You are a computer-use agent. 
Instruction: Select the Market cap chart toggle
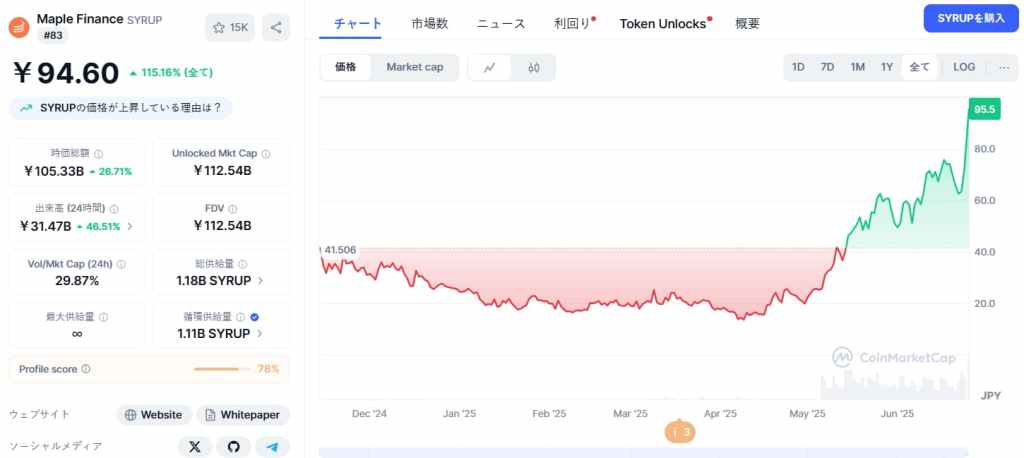(415, 67)
